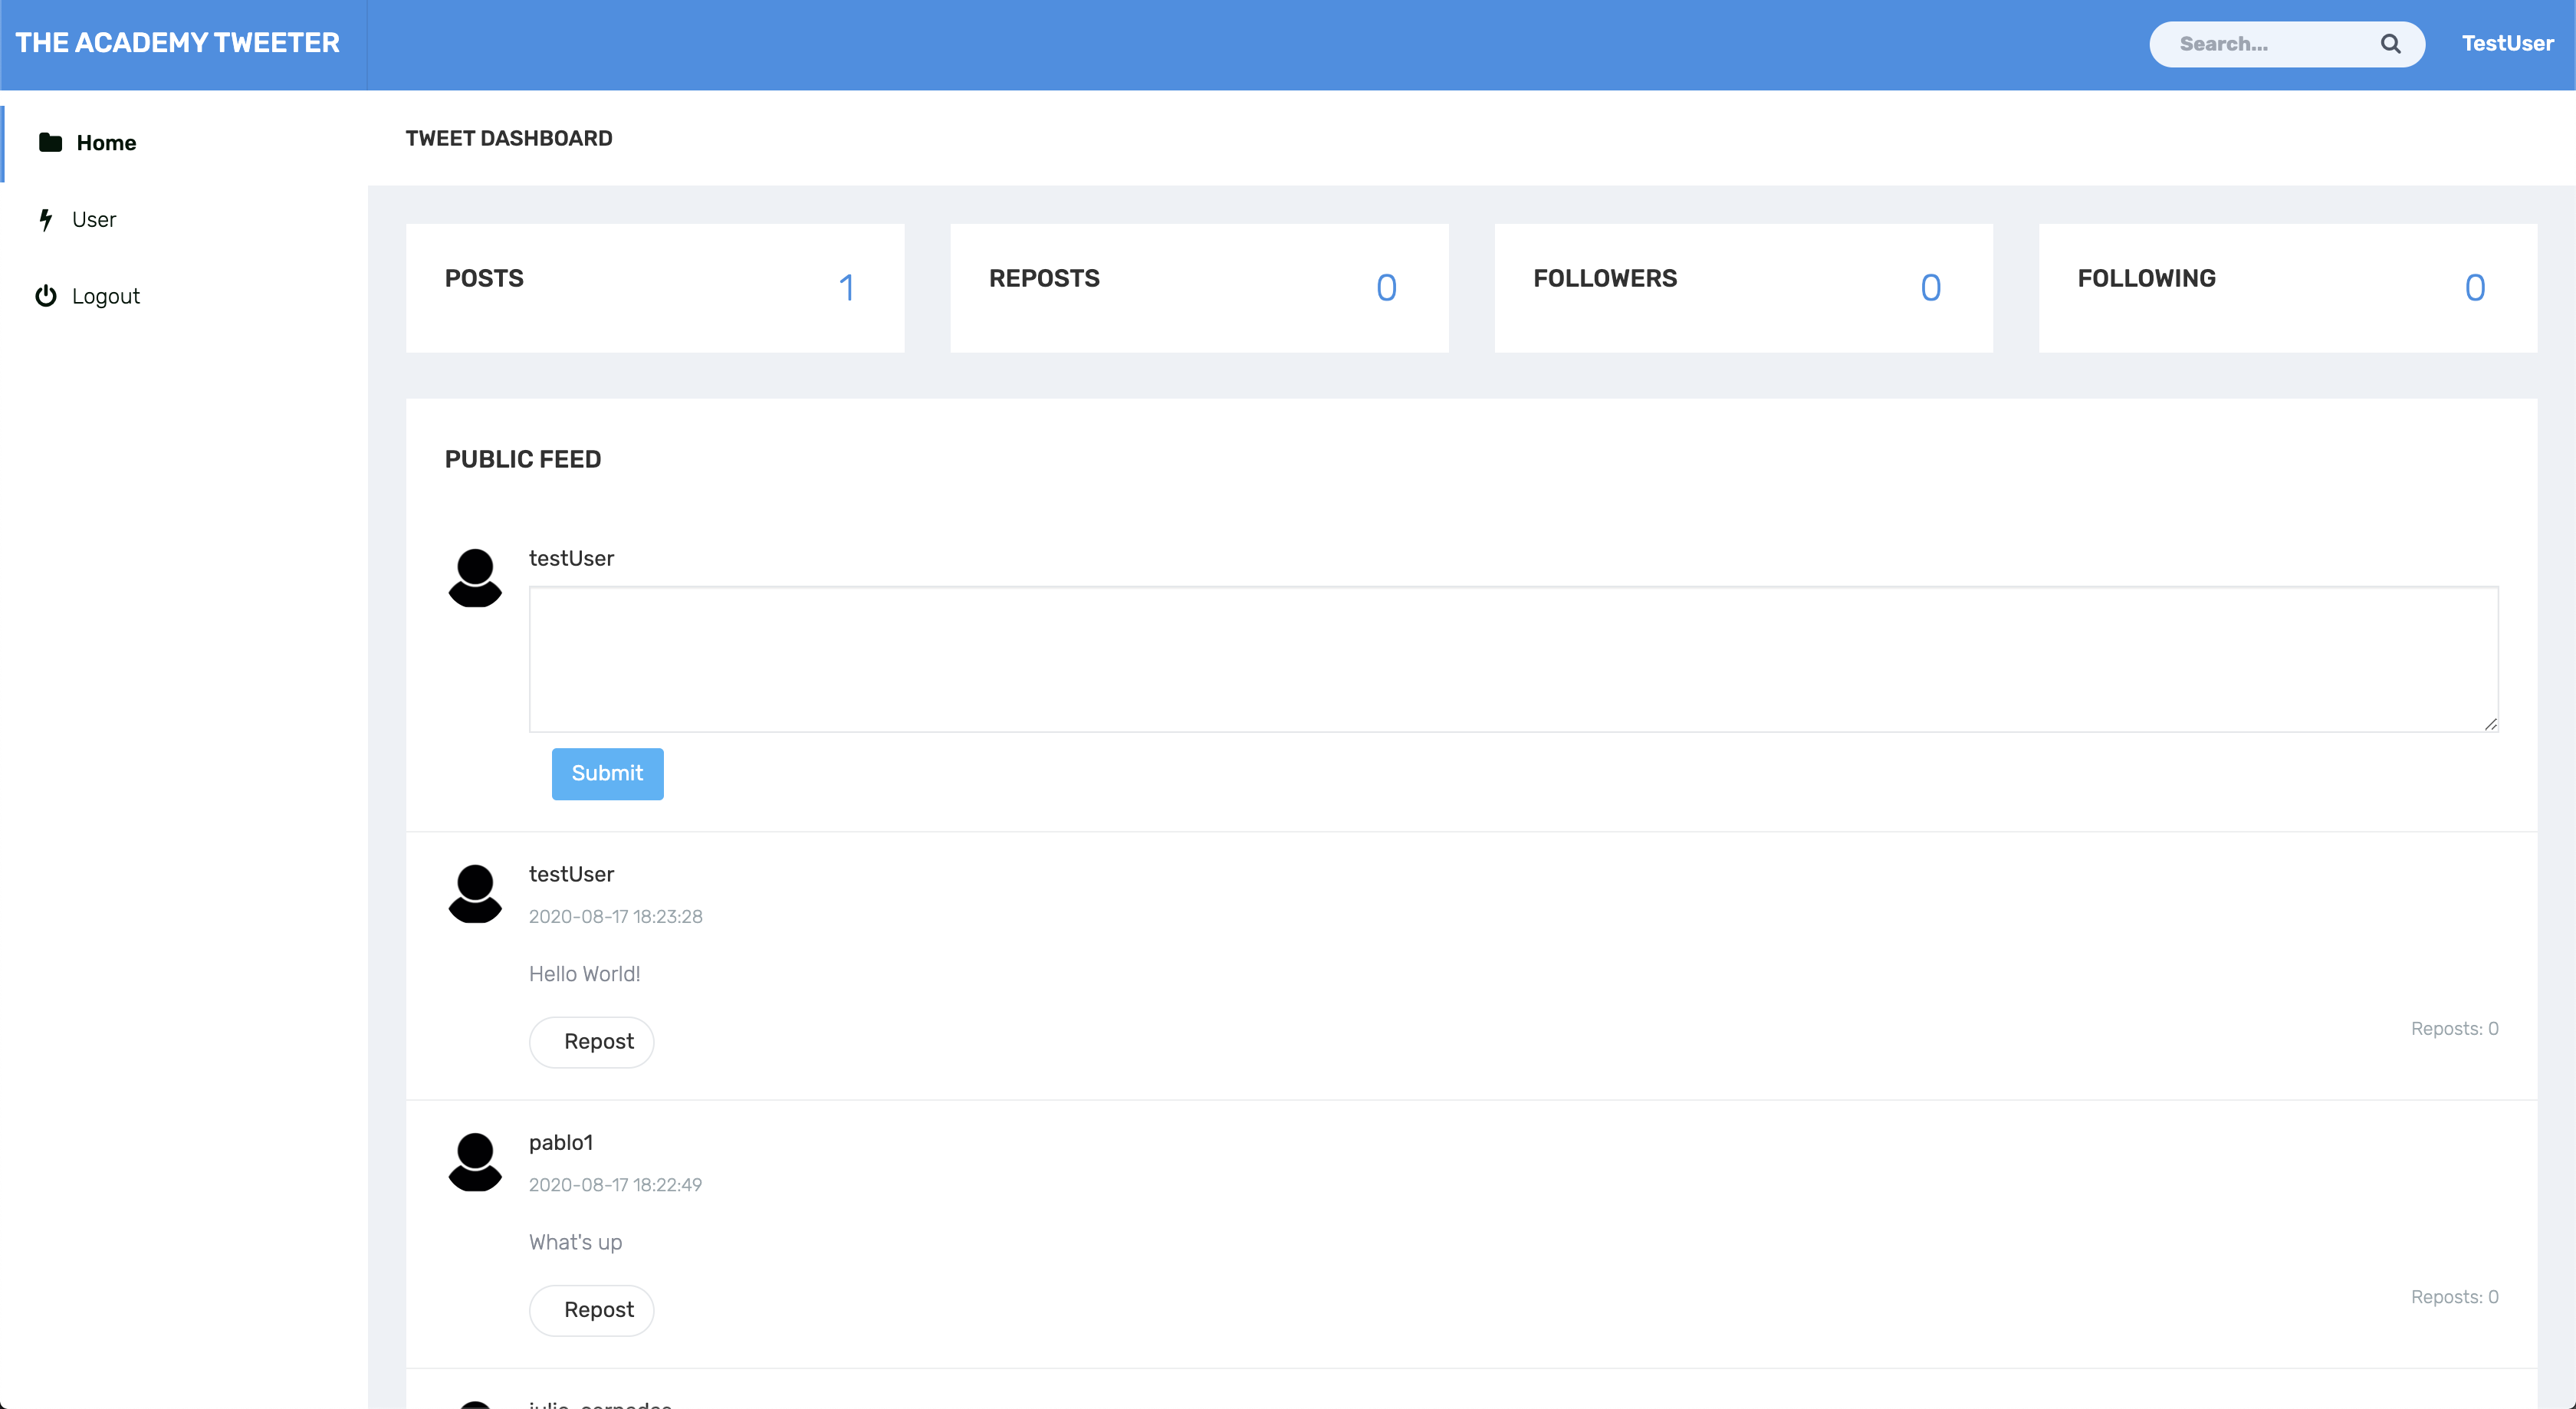Click pablo1's profile avatar

coord(475,1162)
